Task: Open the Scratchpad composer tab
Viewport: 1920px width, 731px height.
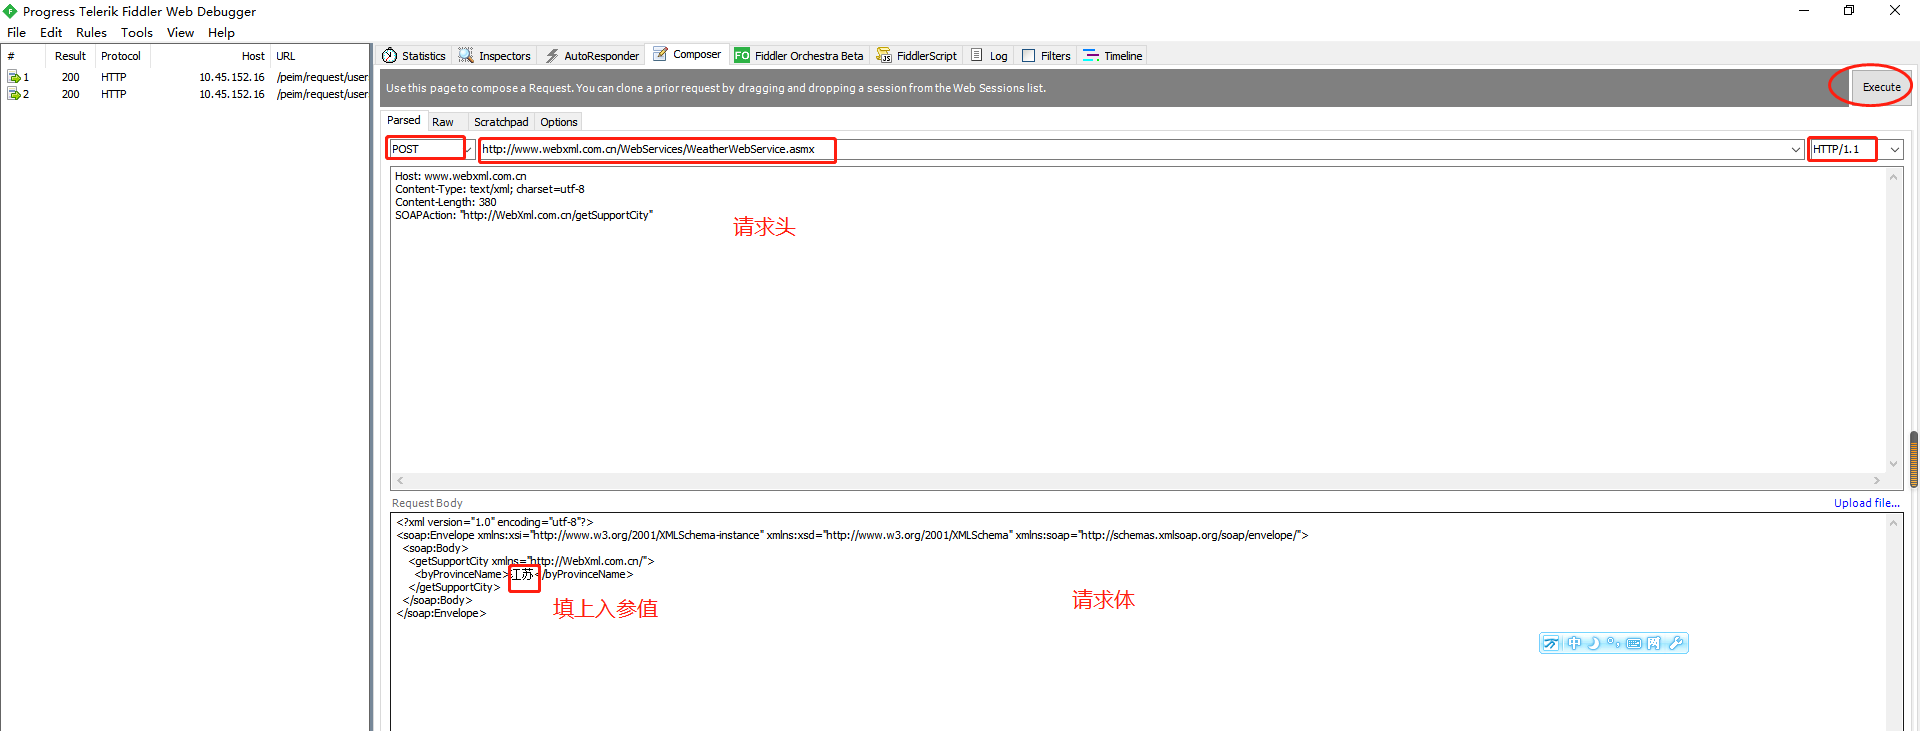Action: point(501,122)
